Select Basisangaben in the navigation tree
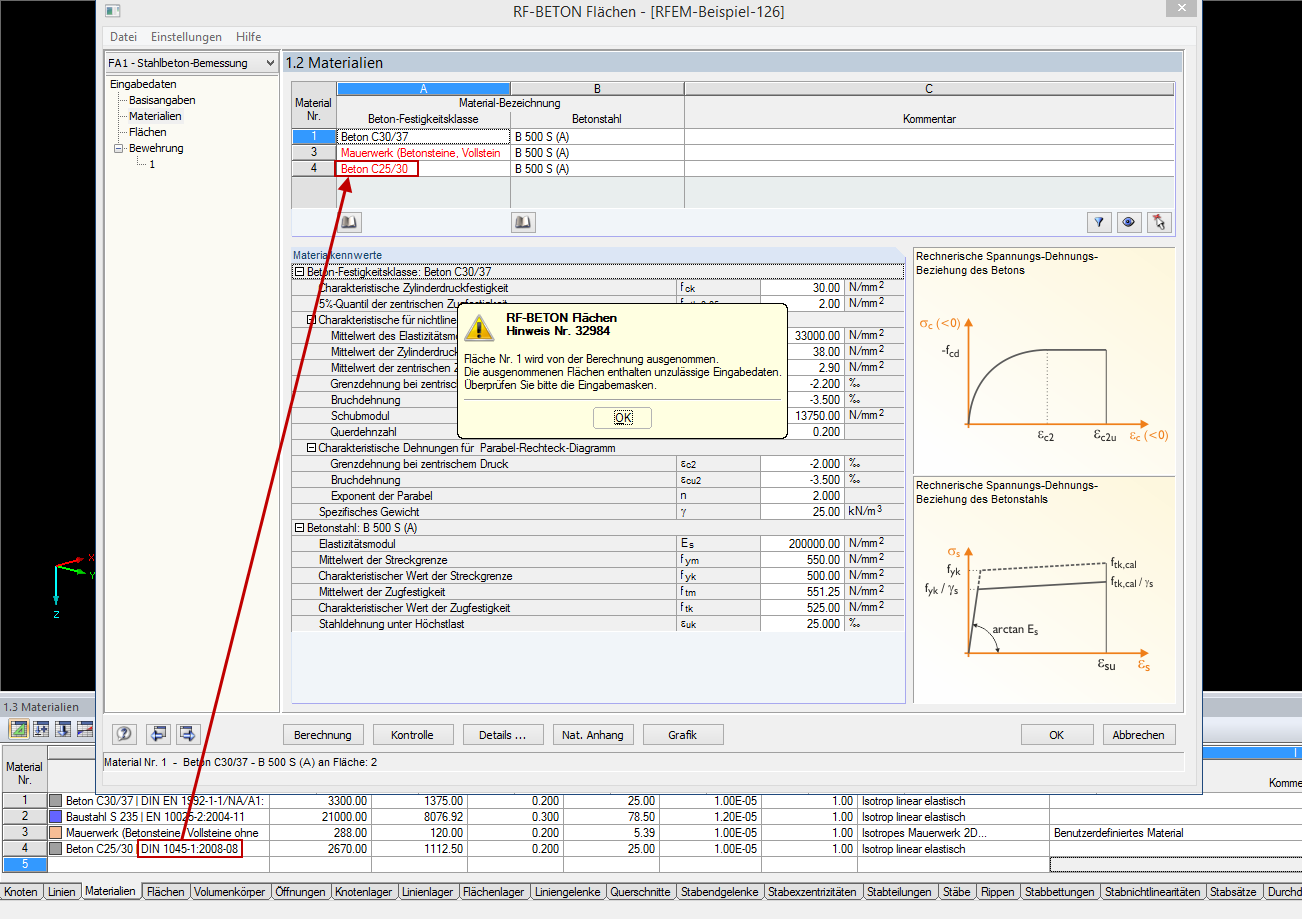 pyautogui.click(x=162, y=100)
